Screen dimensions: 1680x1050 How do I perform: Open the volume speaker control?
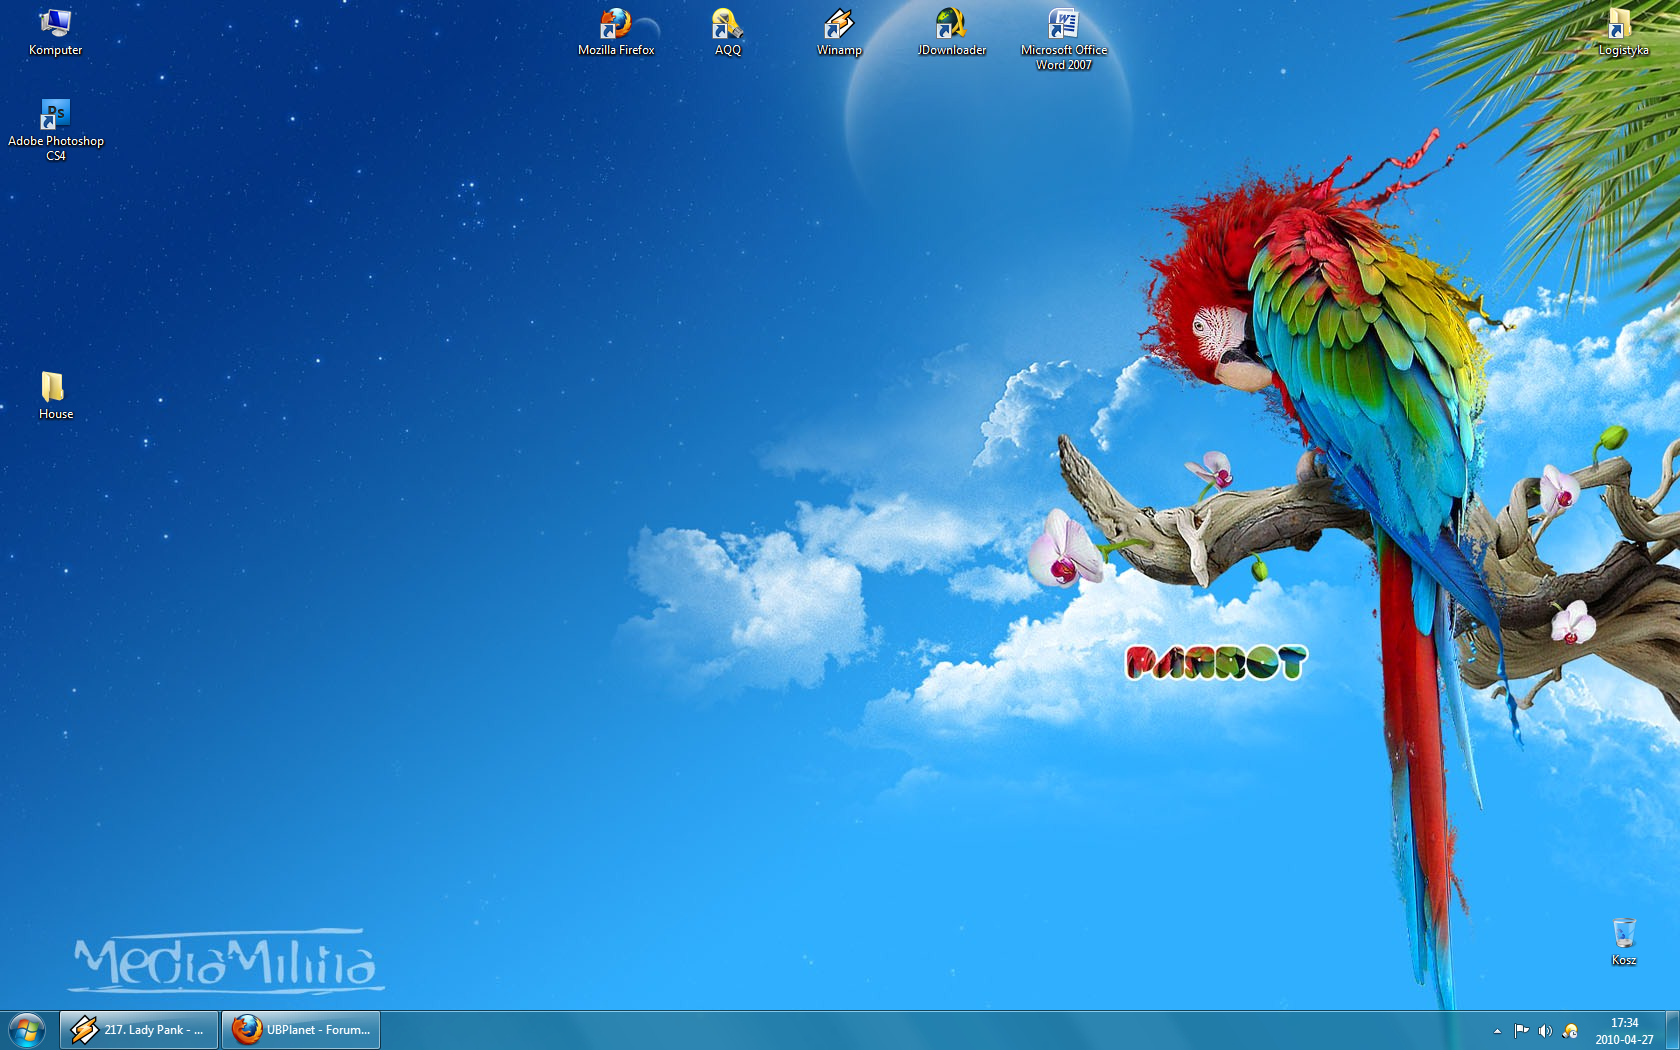(1545, 1031)
